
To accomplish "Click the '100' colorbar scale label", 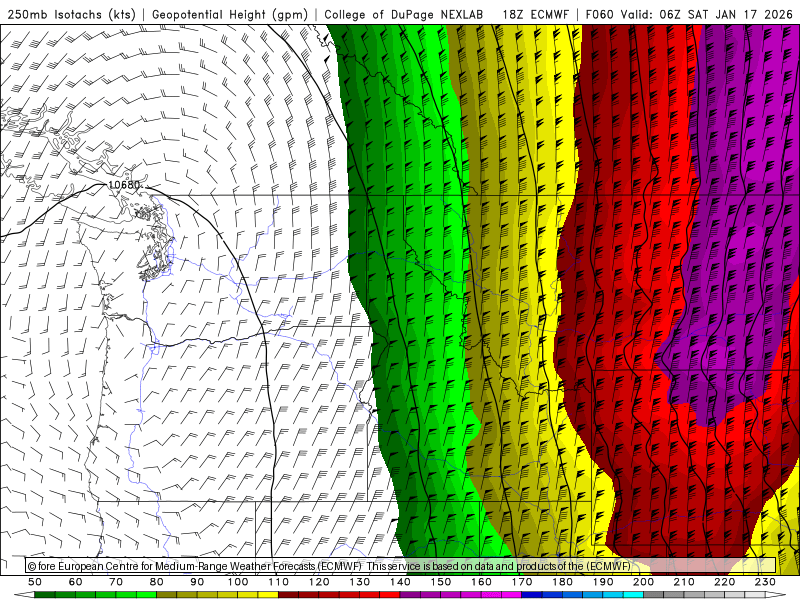I will (x=238, y=582).
